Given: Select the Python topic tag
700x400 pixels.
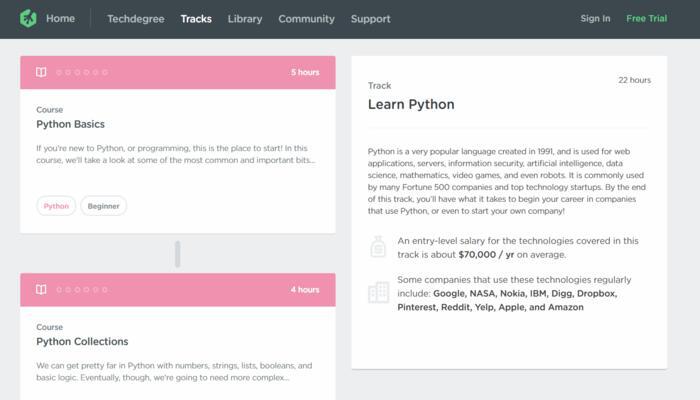Looking at the screenshot, I should tap(56, 206).
